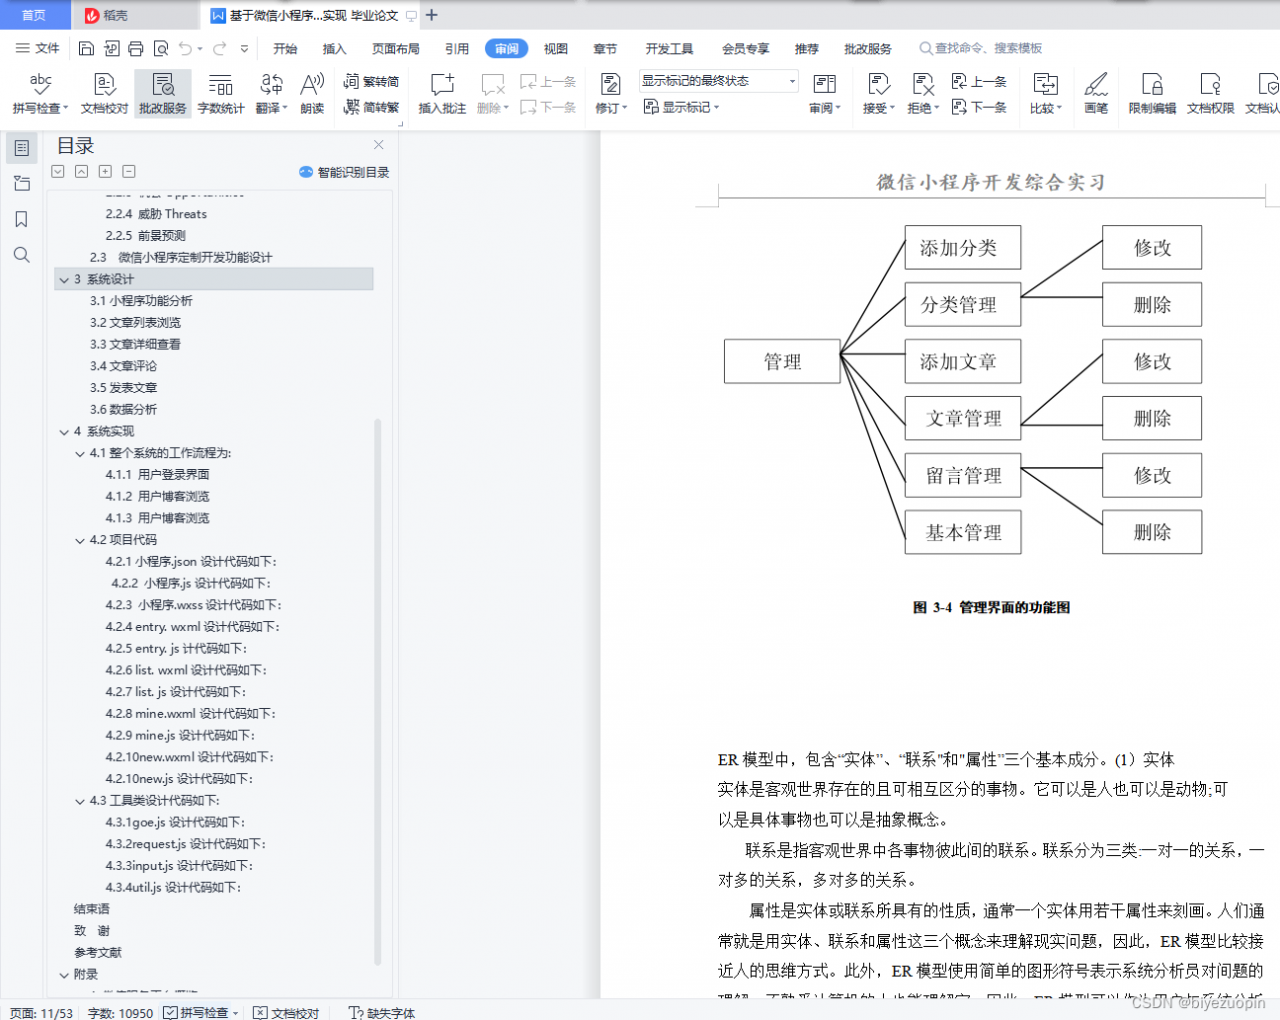Toggle the 显示标记 show markup option
The height and width of the screenshot is (1020, 1280).
681,107
